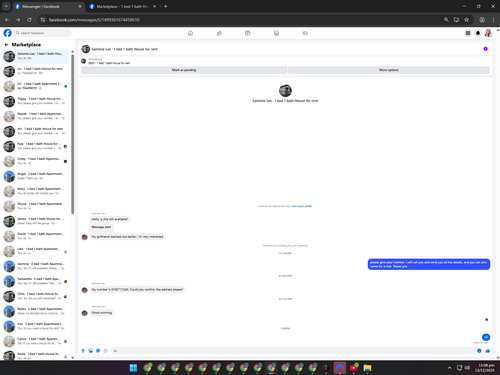Open the Jasmine 2 bed 1 bath conversation
The width and height of the screenshot is (500, 375).
(x=35, y=266)
